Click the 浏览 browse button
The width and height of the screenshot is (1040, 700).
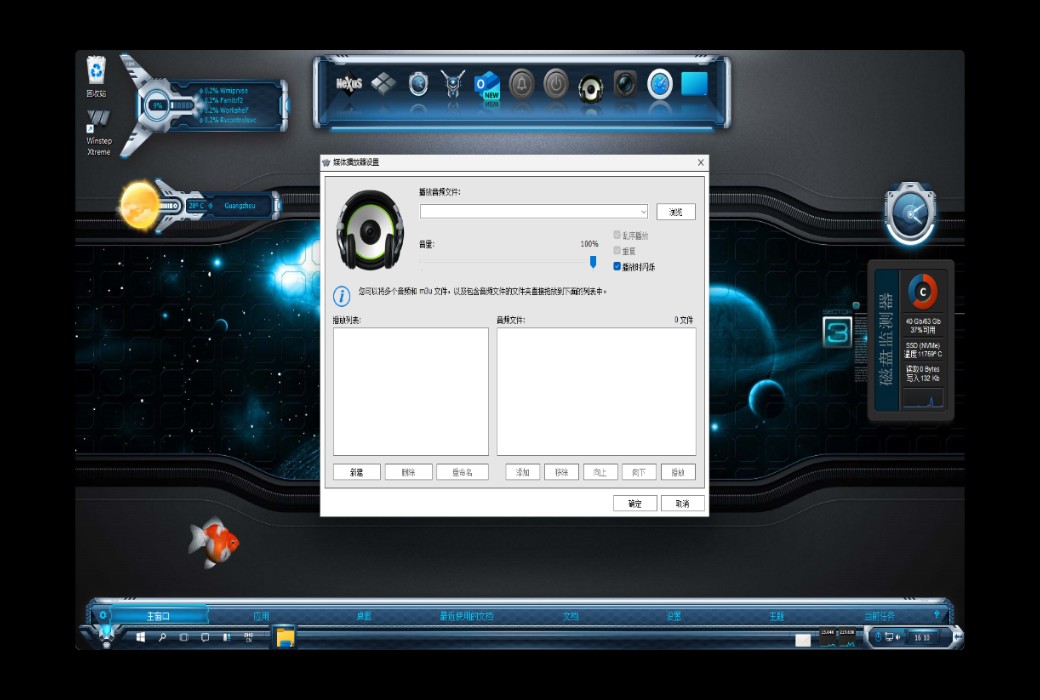pos(675,211)
